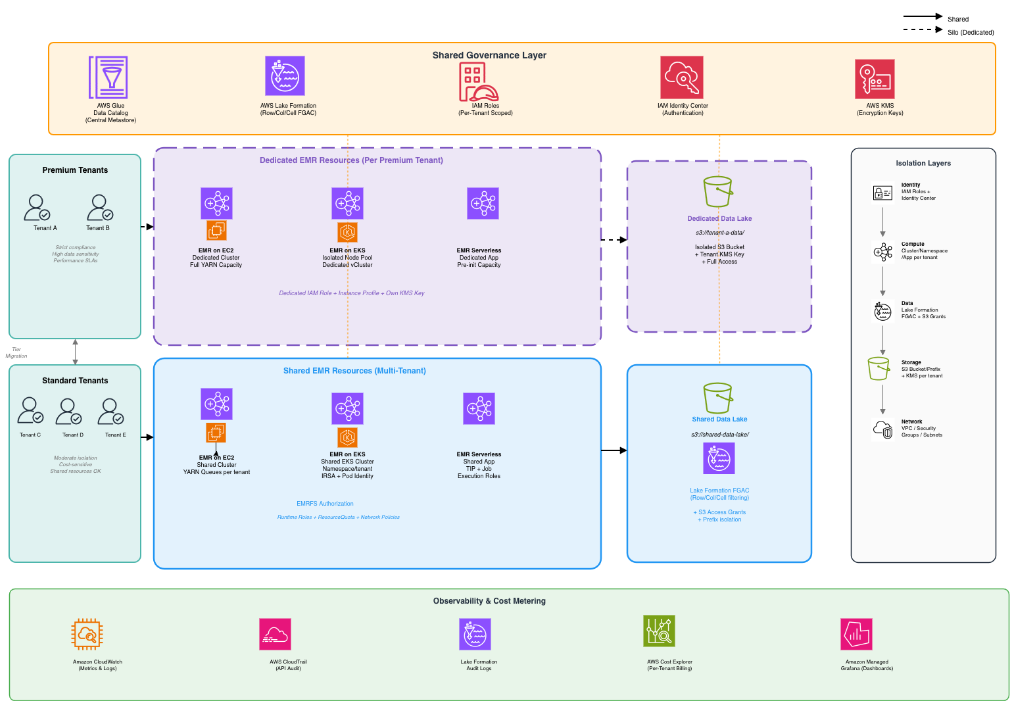Select the AWS CloudTrail API audit icon
Screen dimensions: 1017x712
275,634
